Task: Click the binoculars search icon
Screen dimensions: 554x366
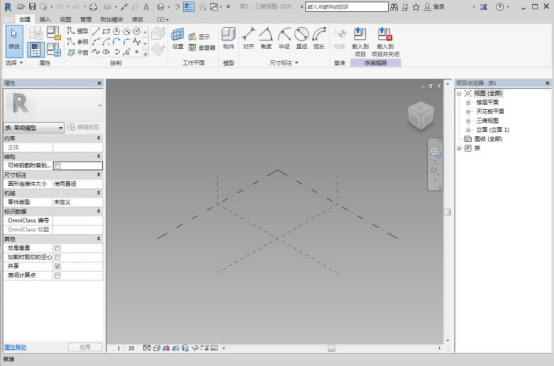Action: (x=394, y=7)
